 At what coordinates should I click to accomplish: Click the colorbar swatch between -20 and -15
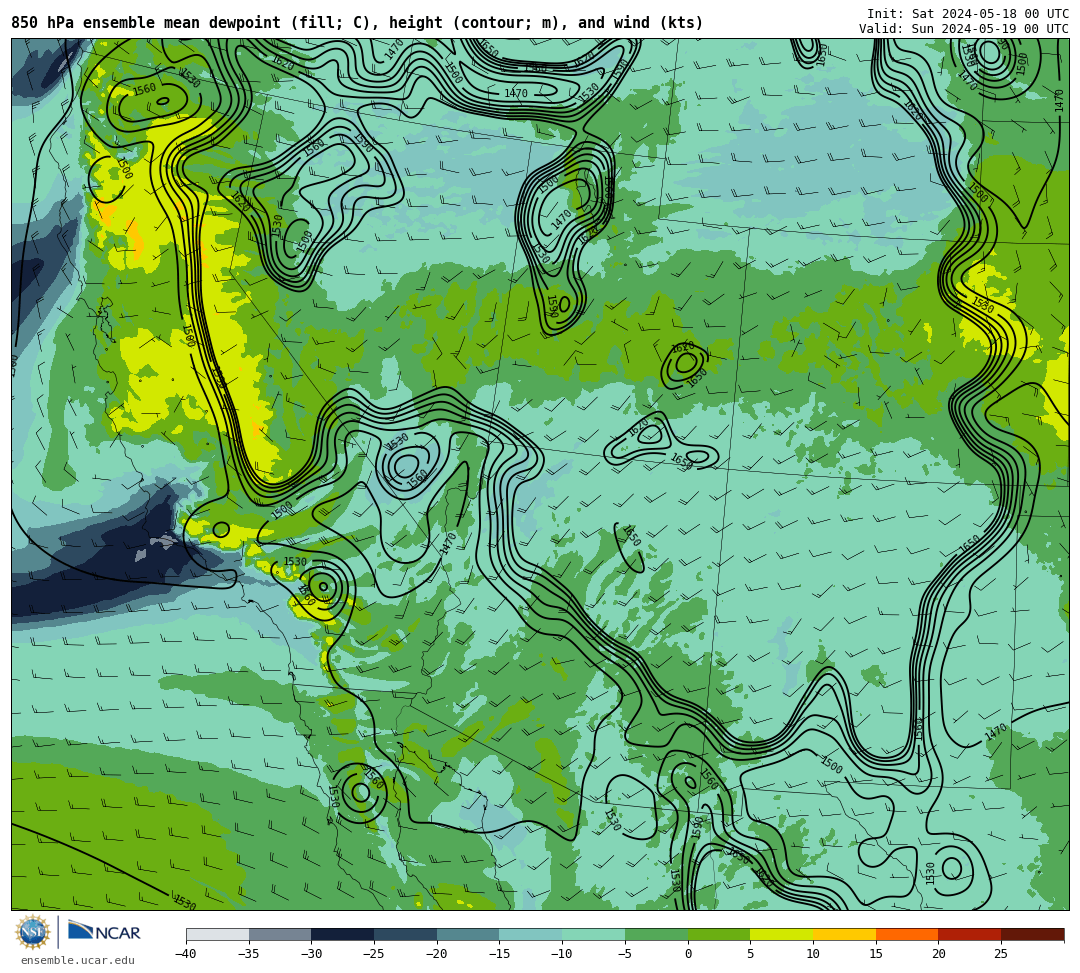click(468, 934)
